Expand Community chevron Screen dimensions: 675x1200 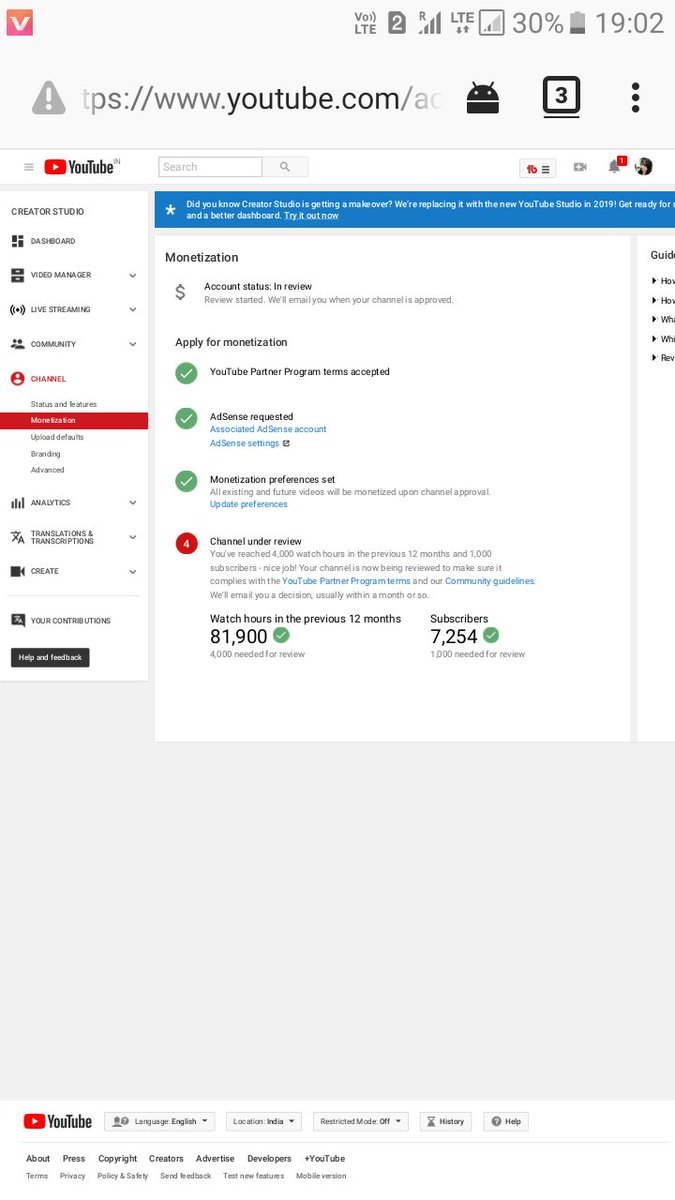(133, 344)
